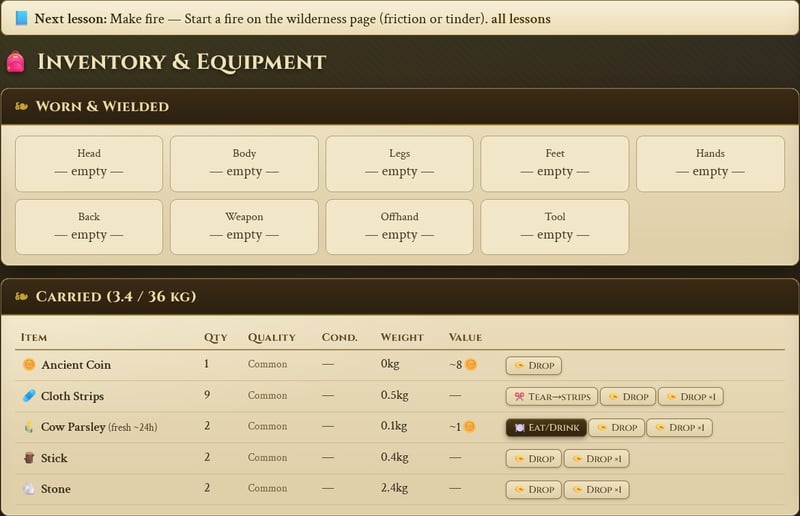
Task: Drop one Cow Parsley with Drop ×1
Action: [x=680, y=428]
